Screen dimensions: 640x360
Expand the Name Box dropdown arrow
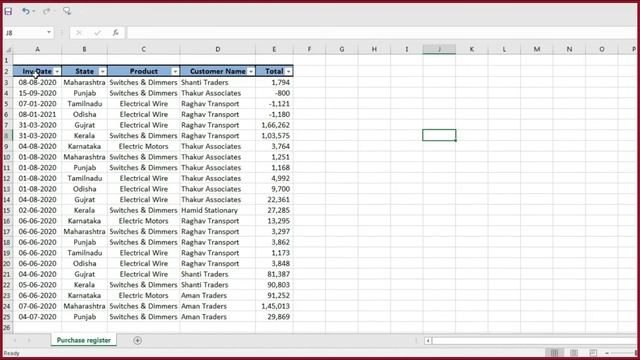[49, 33]
